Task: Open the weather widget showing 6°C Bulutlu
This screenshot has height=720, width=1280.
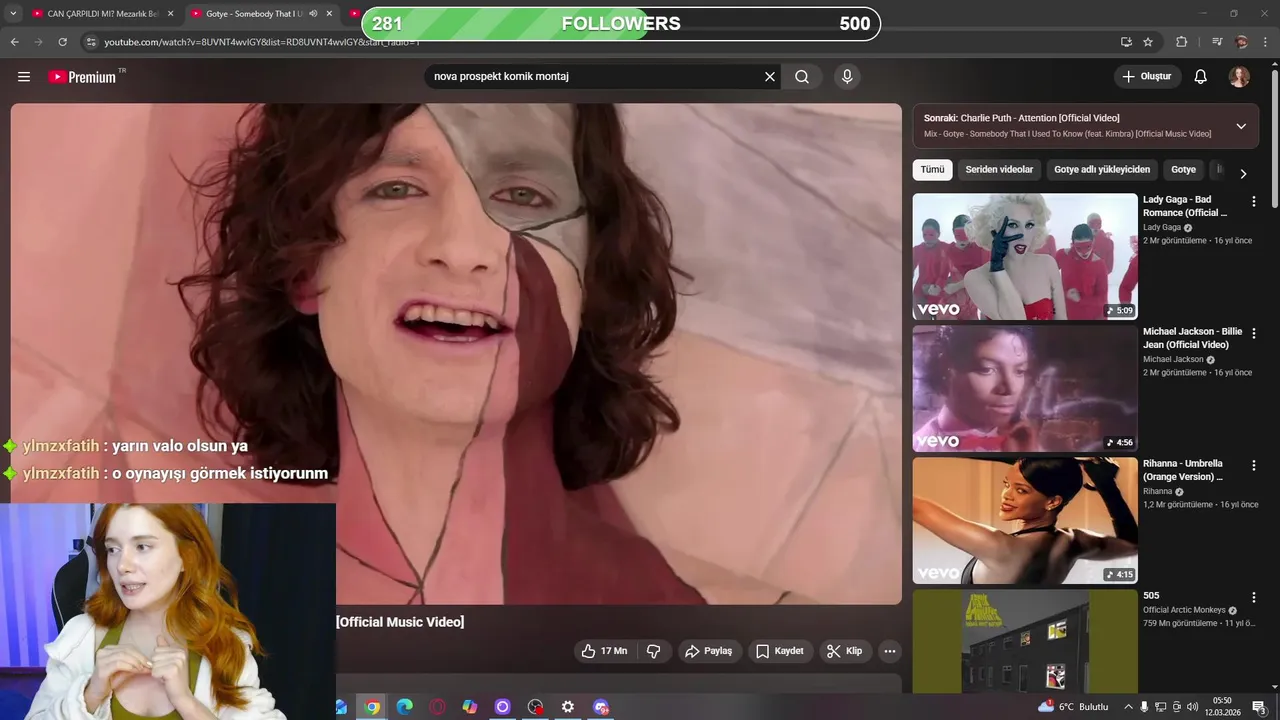Action: (1073, 707)
